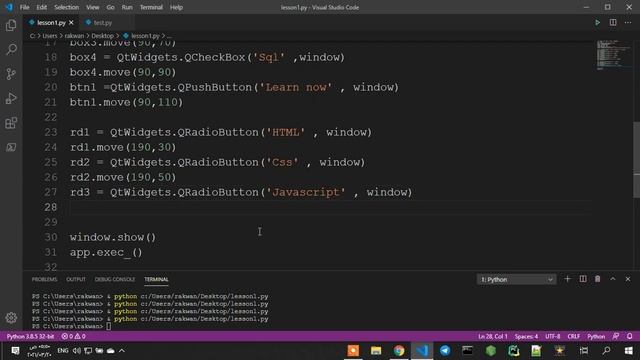Open the Remote Explorer icon in activity bar

pyautogui.click(x=11, y=147)
